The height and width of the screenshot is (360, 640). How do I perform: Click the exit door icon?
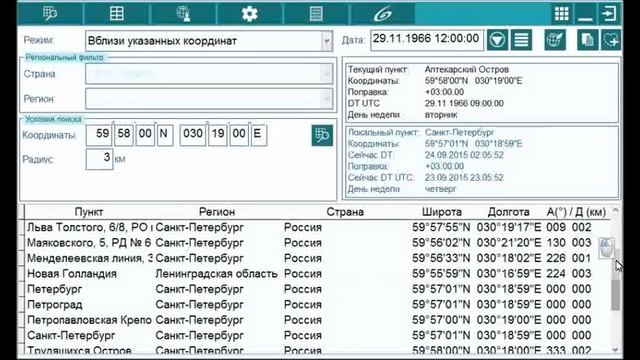tap(609, 13)
